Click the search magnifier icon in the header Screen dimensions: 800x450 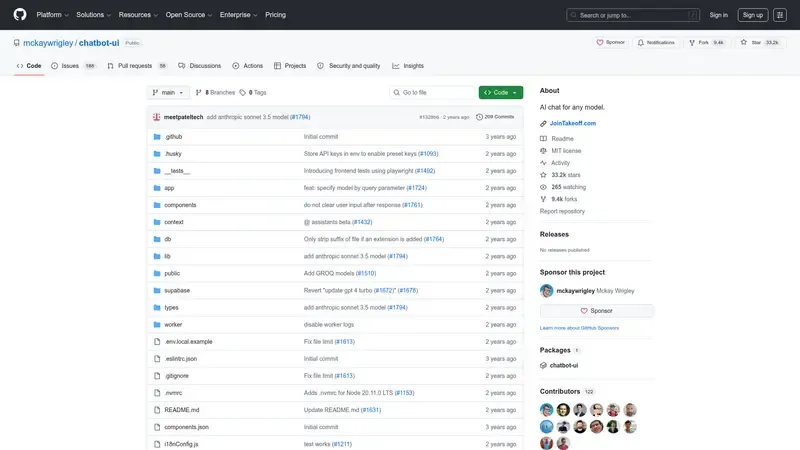tap(574, 15)
